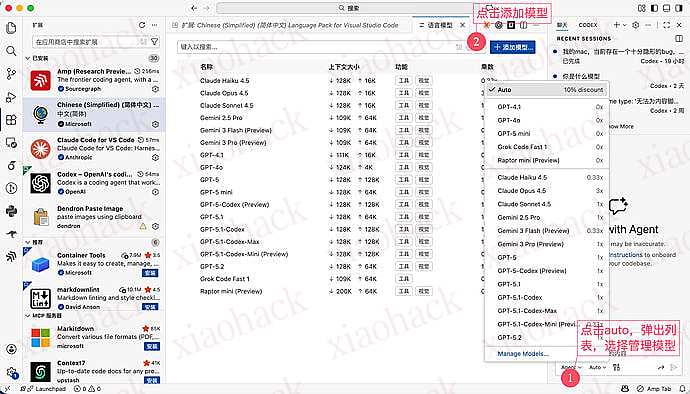This screenshot has width=690, height=394.
Task: Choose Raptor mini (Preview) in model dropdown
Action: tap(547, 160)
